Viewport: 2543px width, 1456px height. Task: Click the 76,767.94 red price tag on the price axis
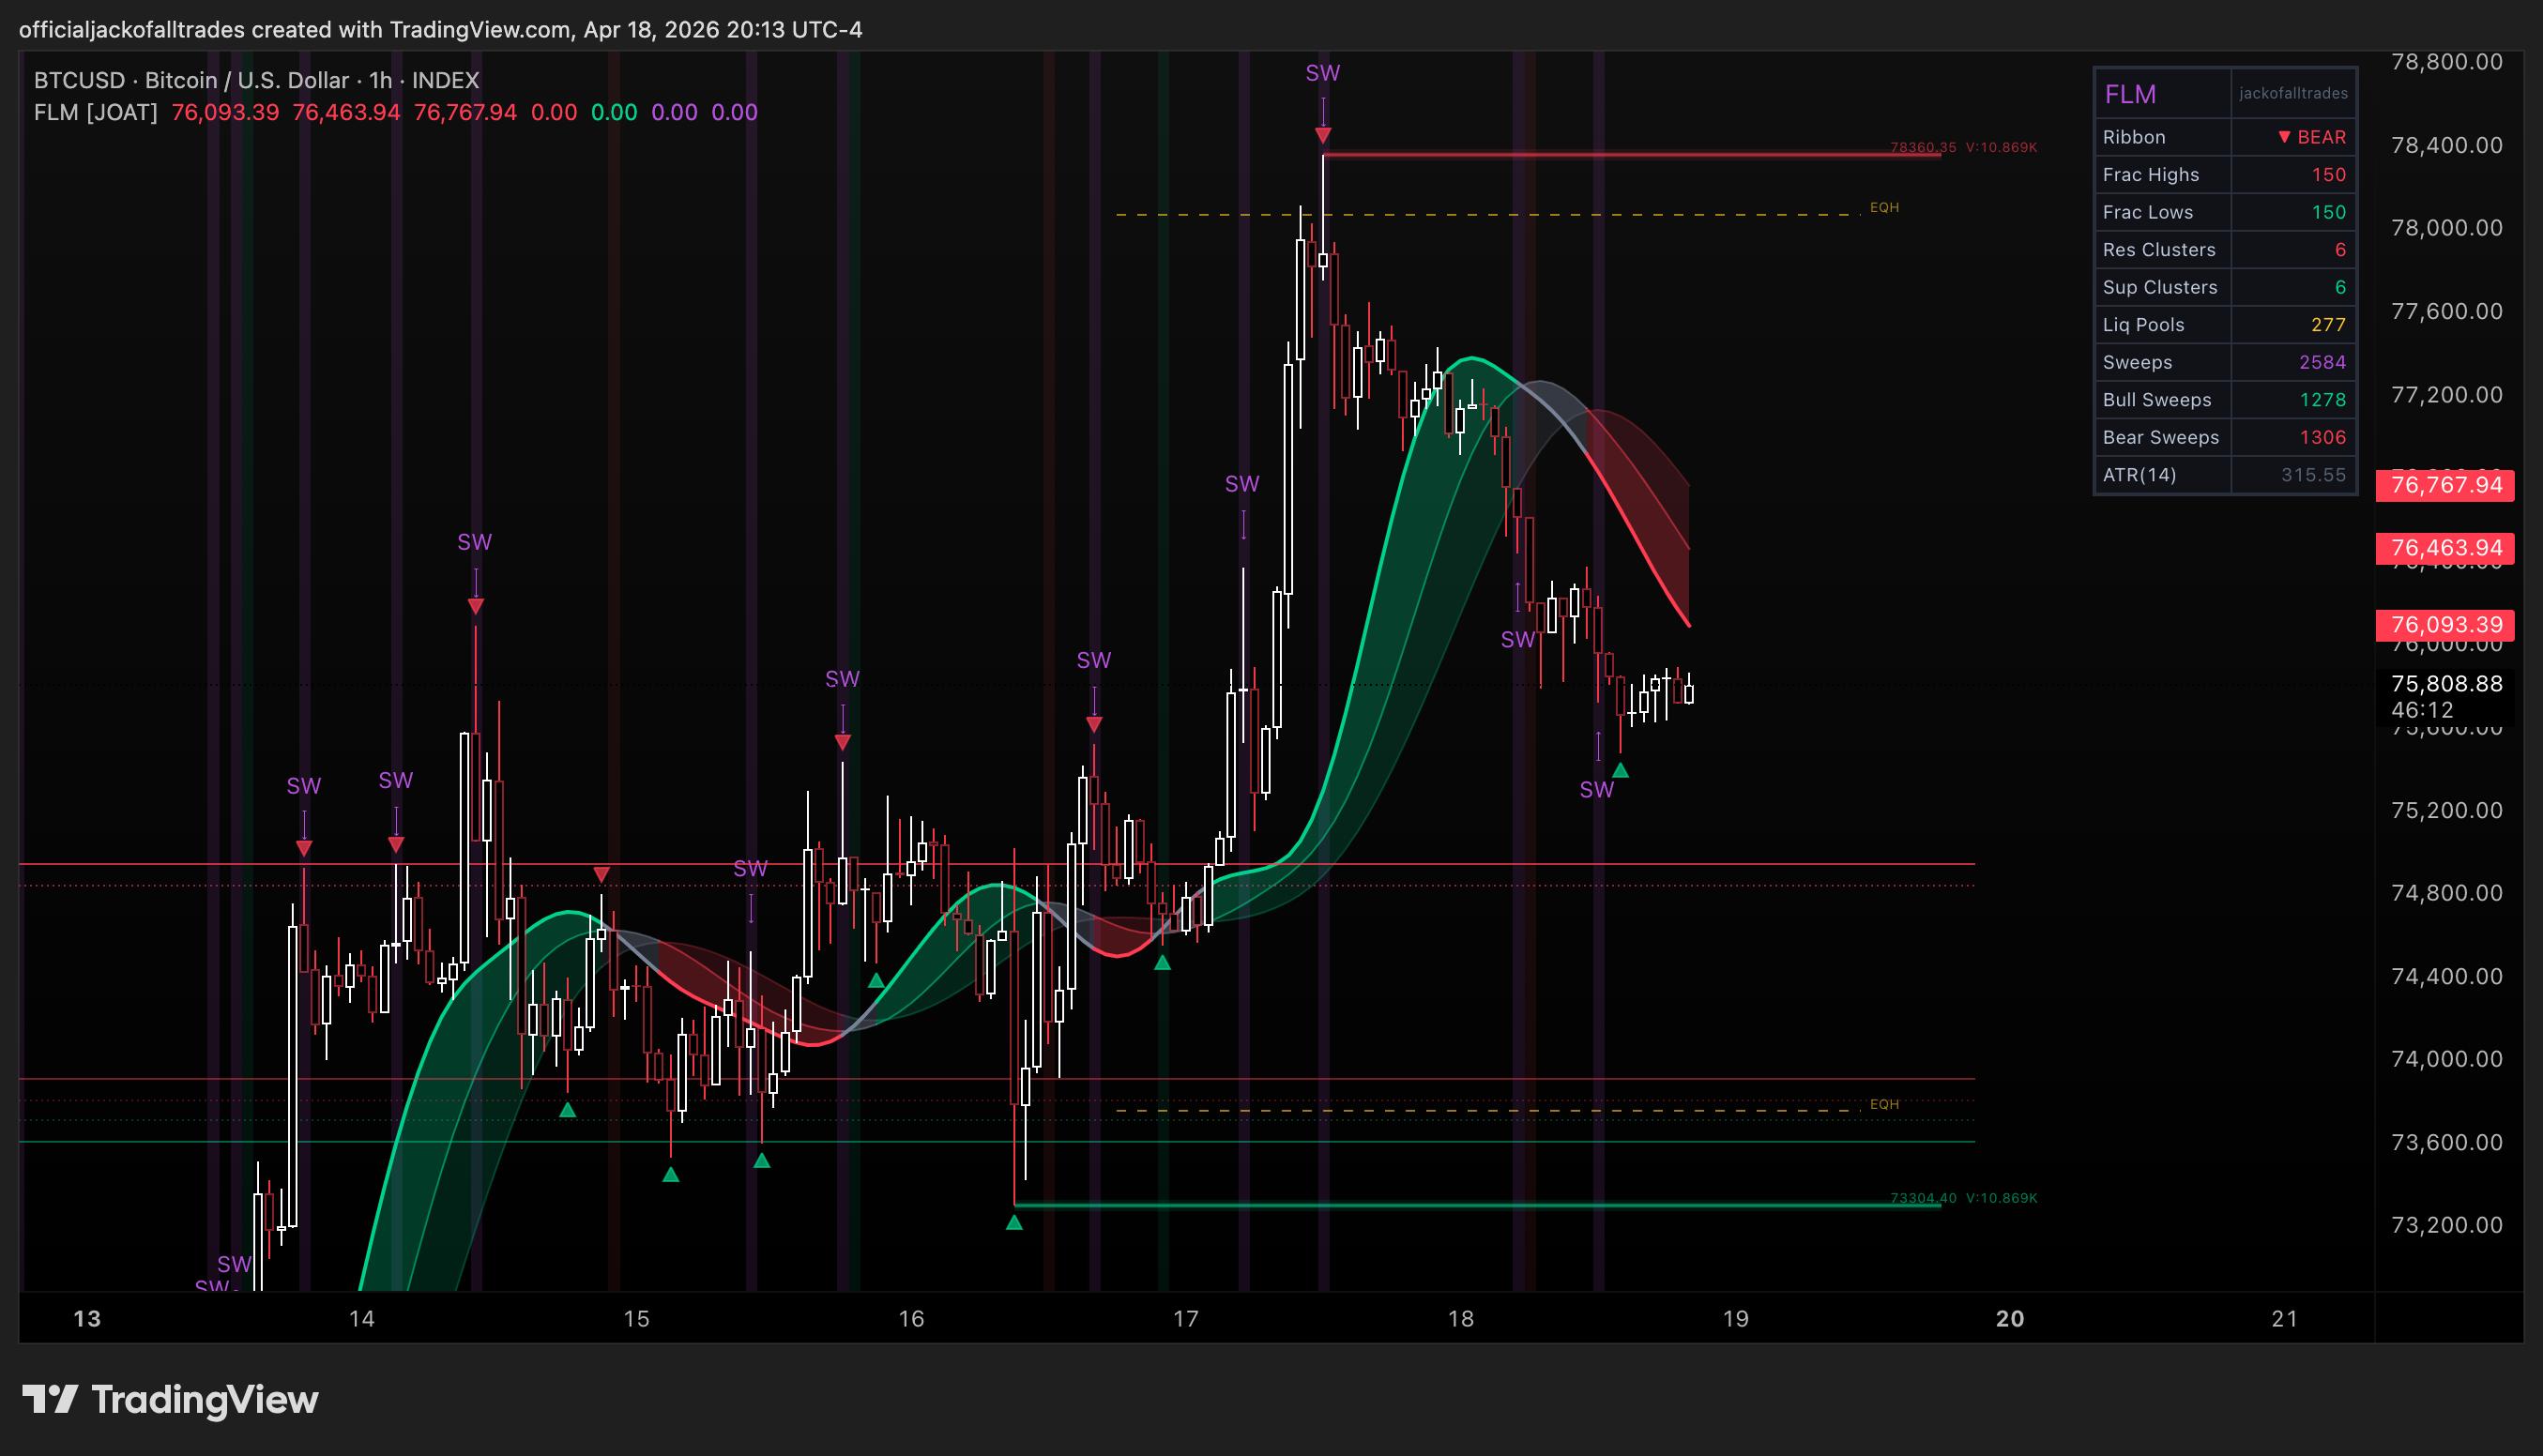tap(2445, 485)
